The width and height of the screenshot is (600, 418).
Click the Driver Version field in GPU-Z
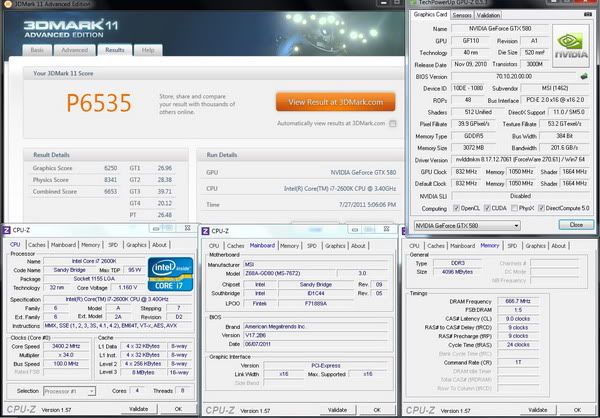point(520,160)
